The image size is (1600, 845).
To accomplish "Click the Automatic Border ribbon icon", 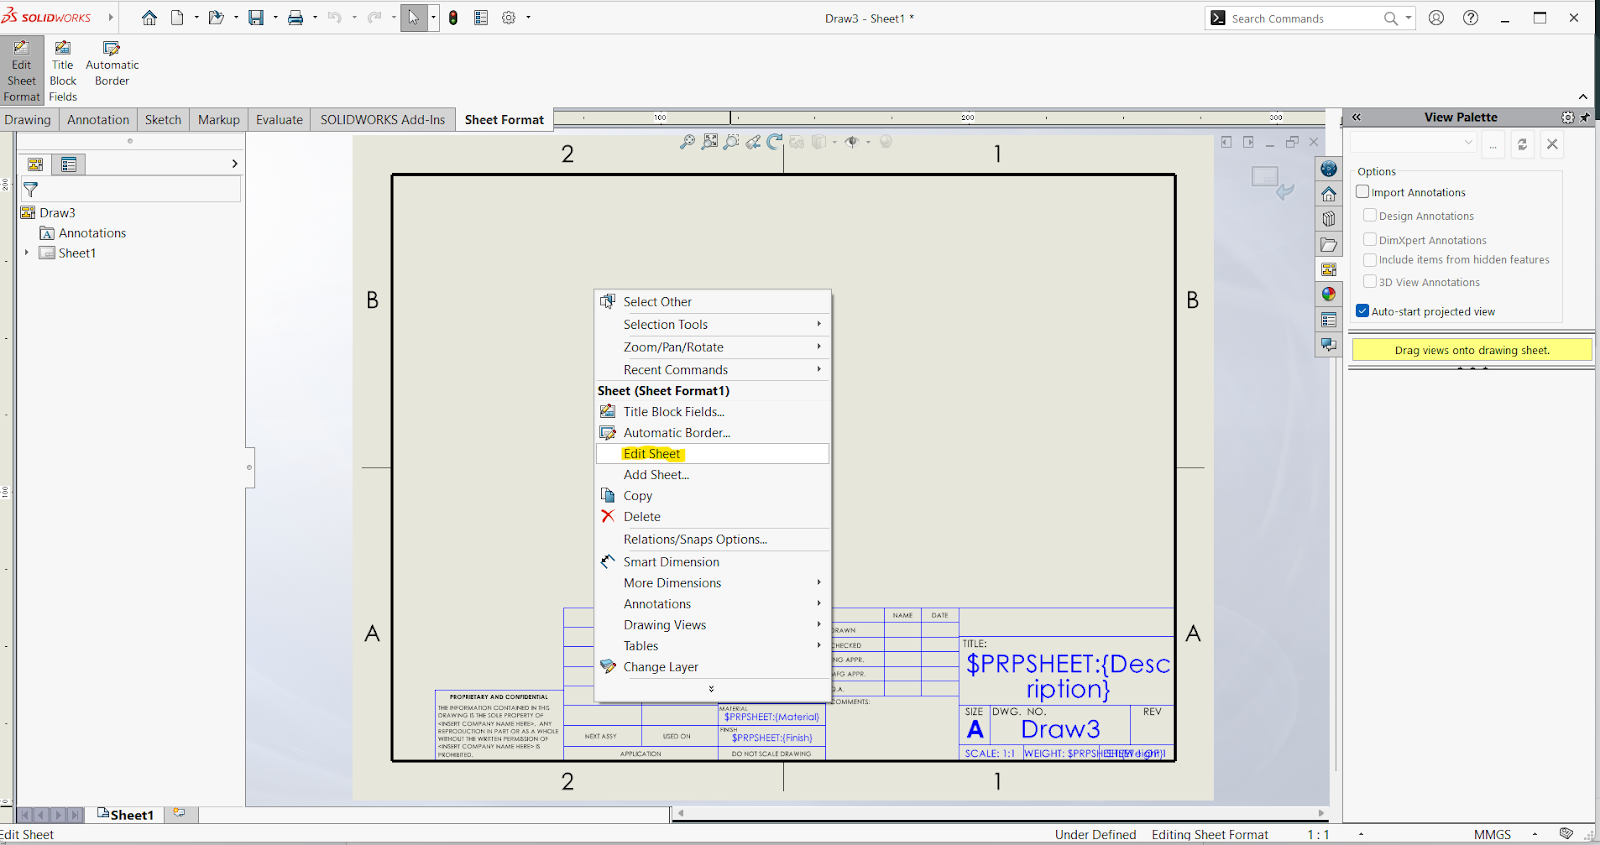I will pos(111,49).
